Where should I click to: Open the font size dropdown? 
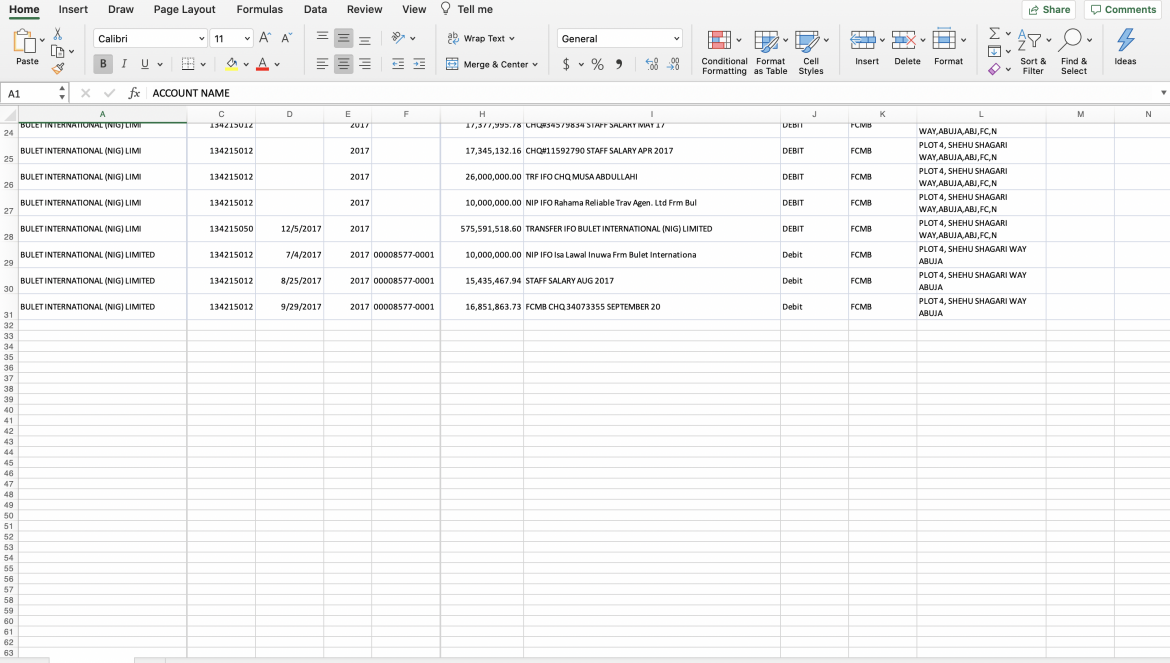247,39
